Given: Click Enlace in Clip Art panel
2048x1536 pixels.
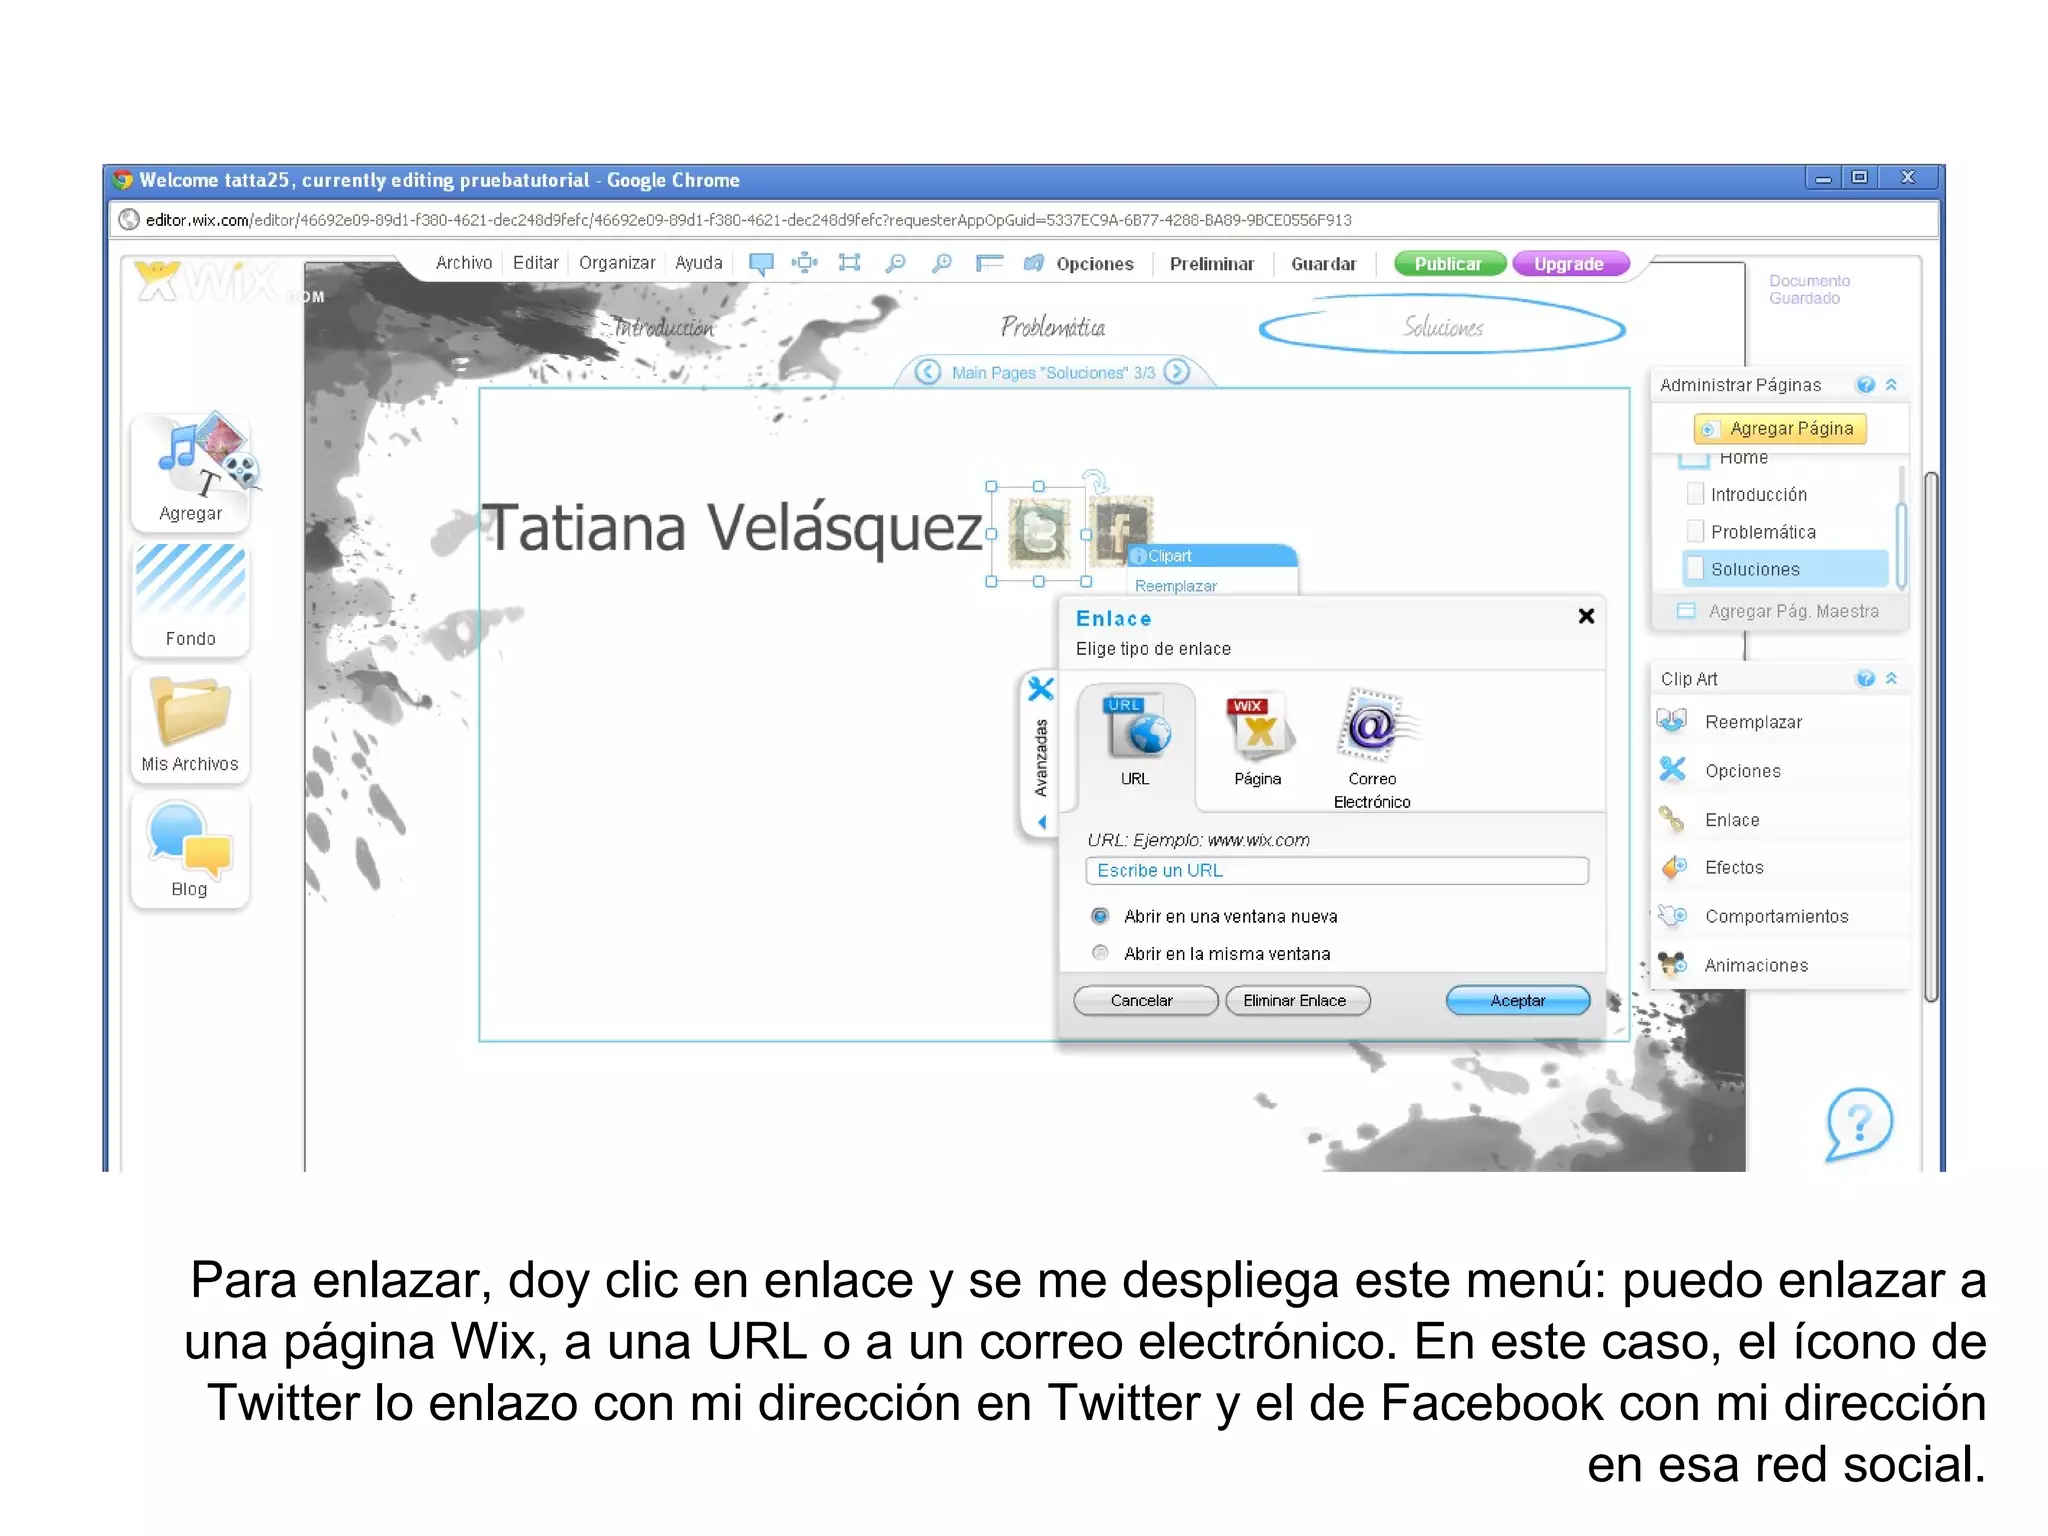Looking at the screenshot, I should (1780, 820).
